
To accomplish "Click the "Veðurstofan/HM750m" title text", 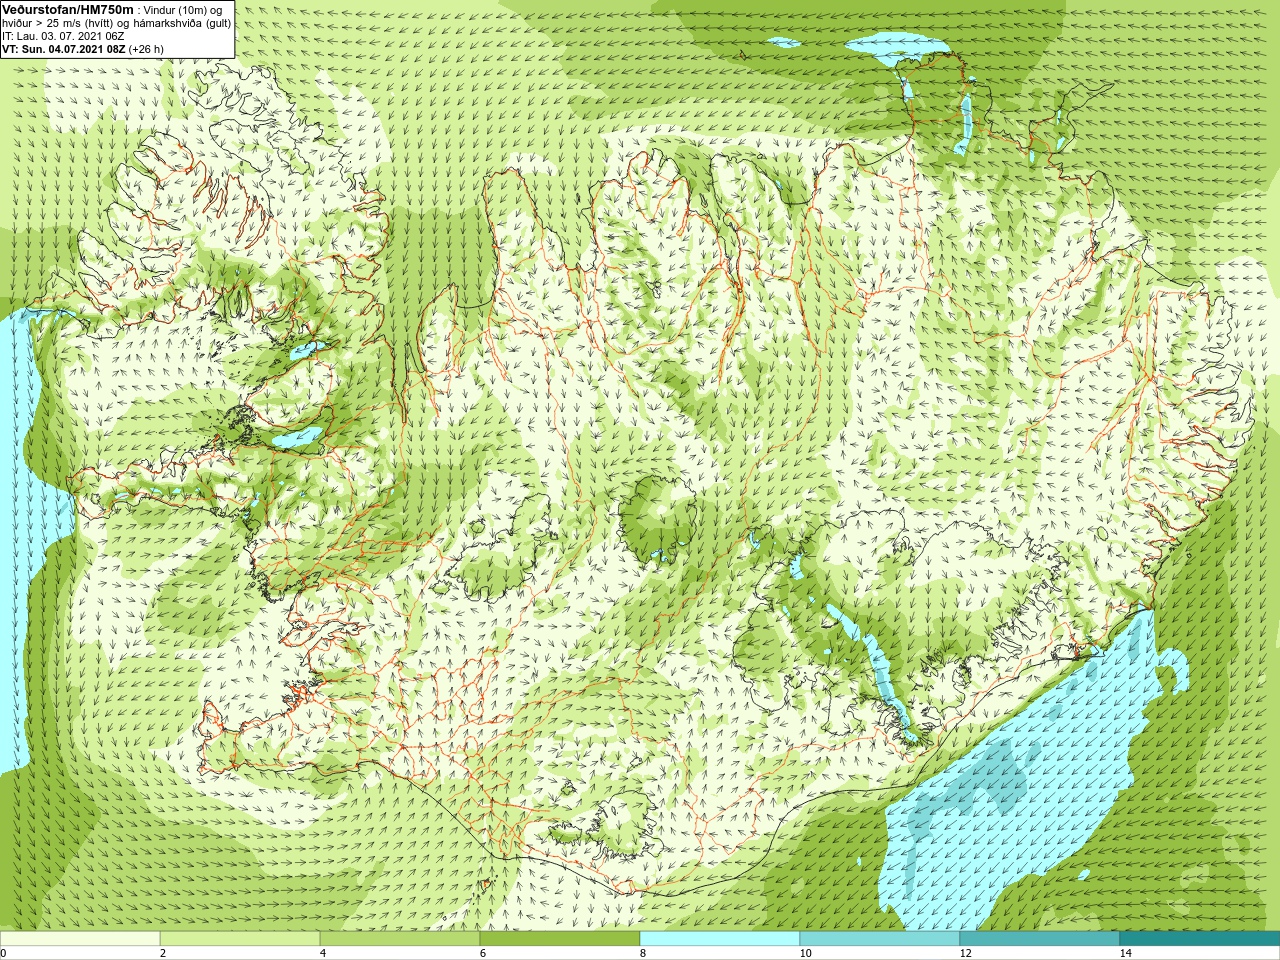I will 68,9.
